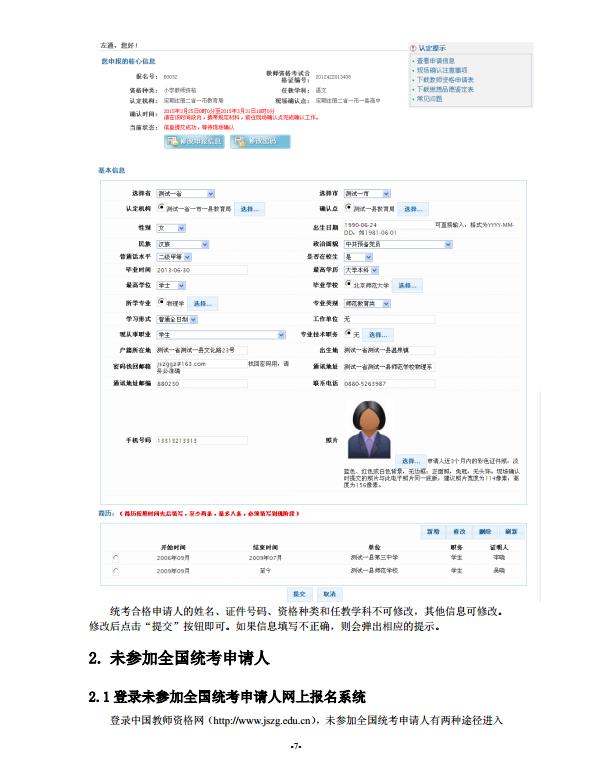The height and width of the screenshot is (762, 593).
Task: Click the 删除 resume button
Action: (x=485, y=532)
